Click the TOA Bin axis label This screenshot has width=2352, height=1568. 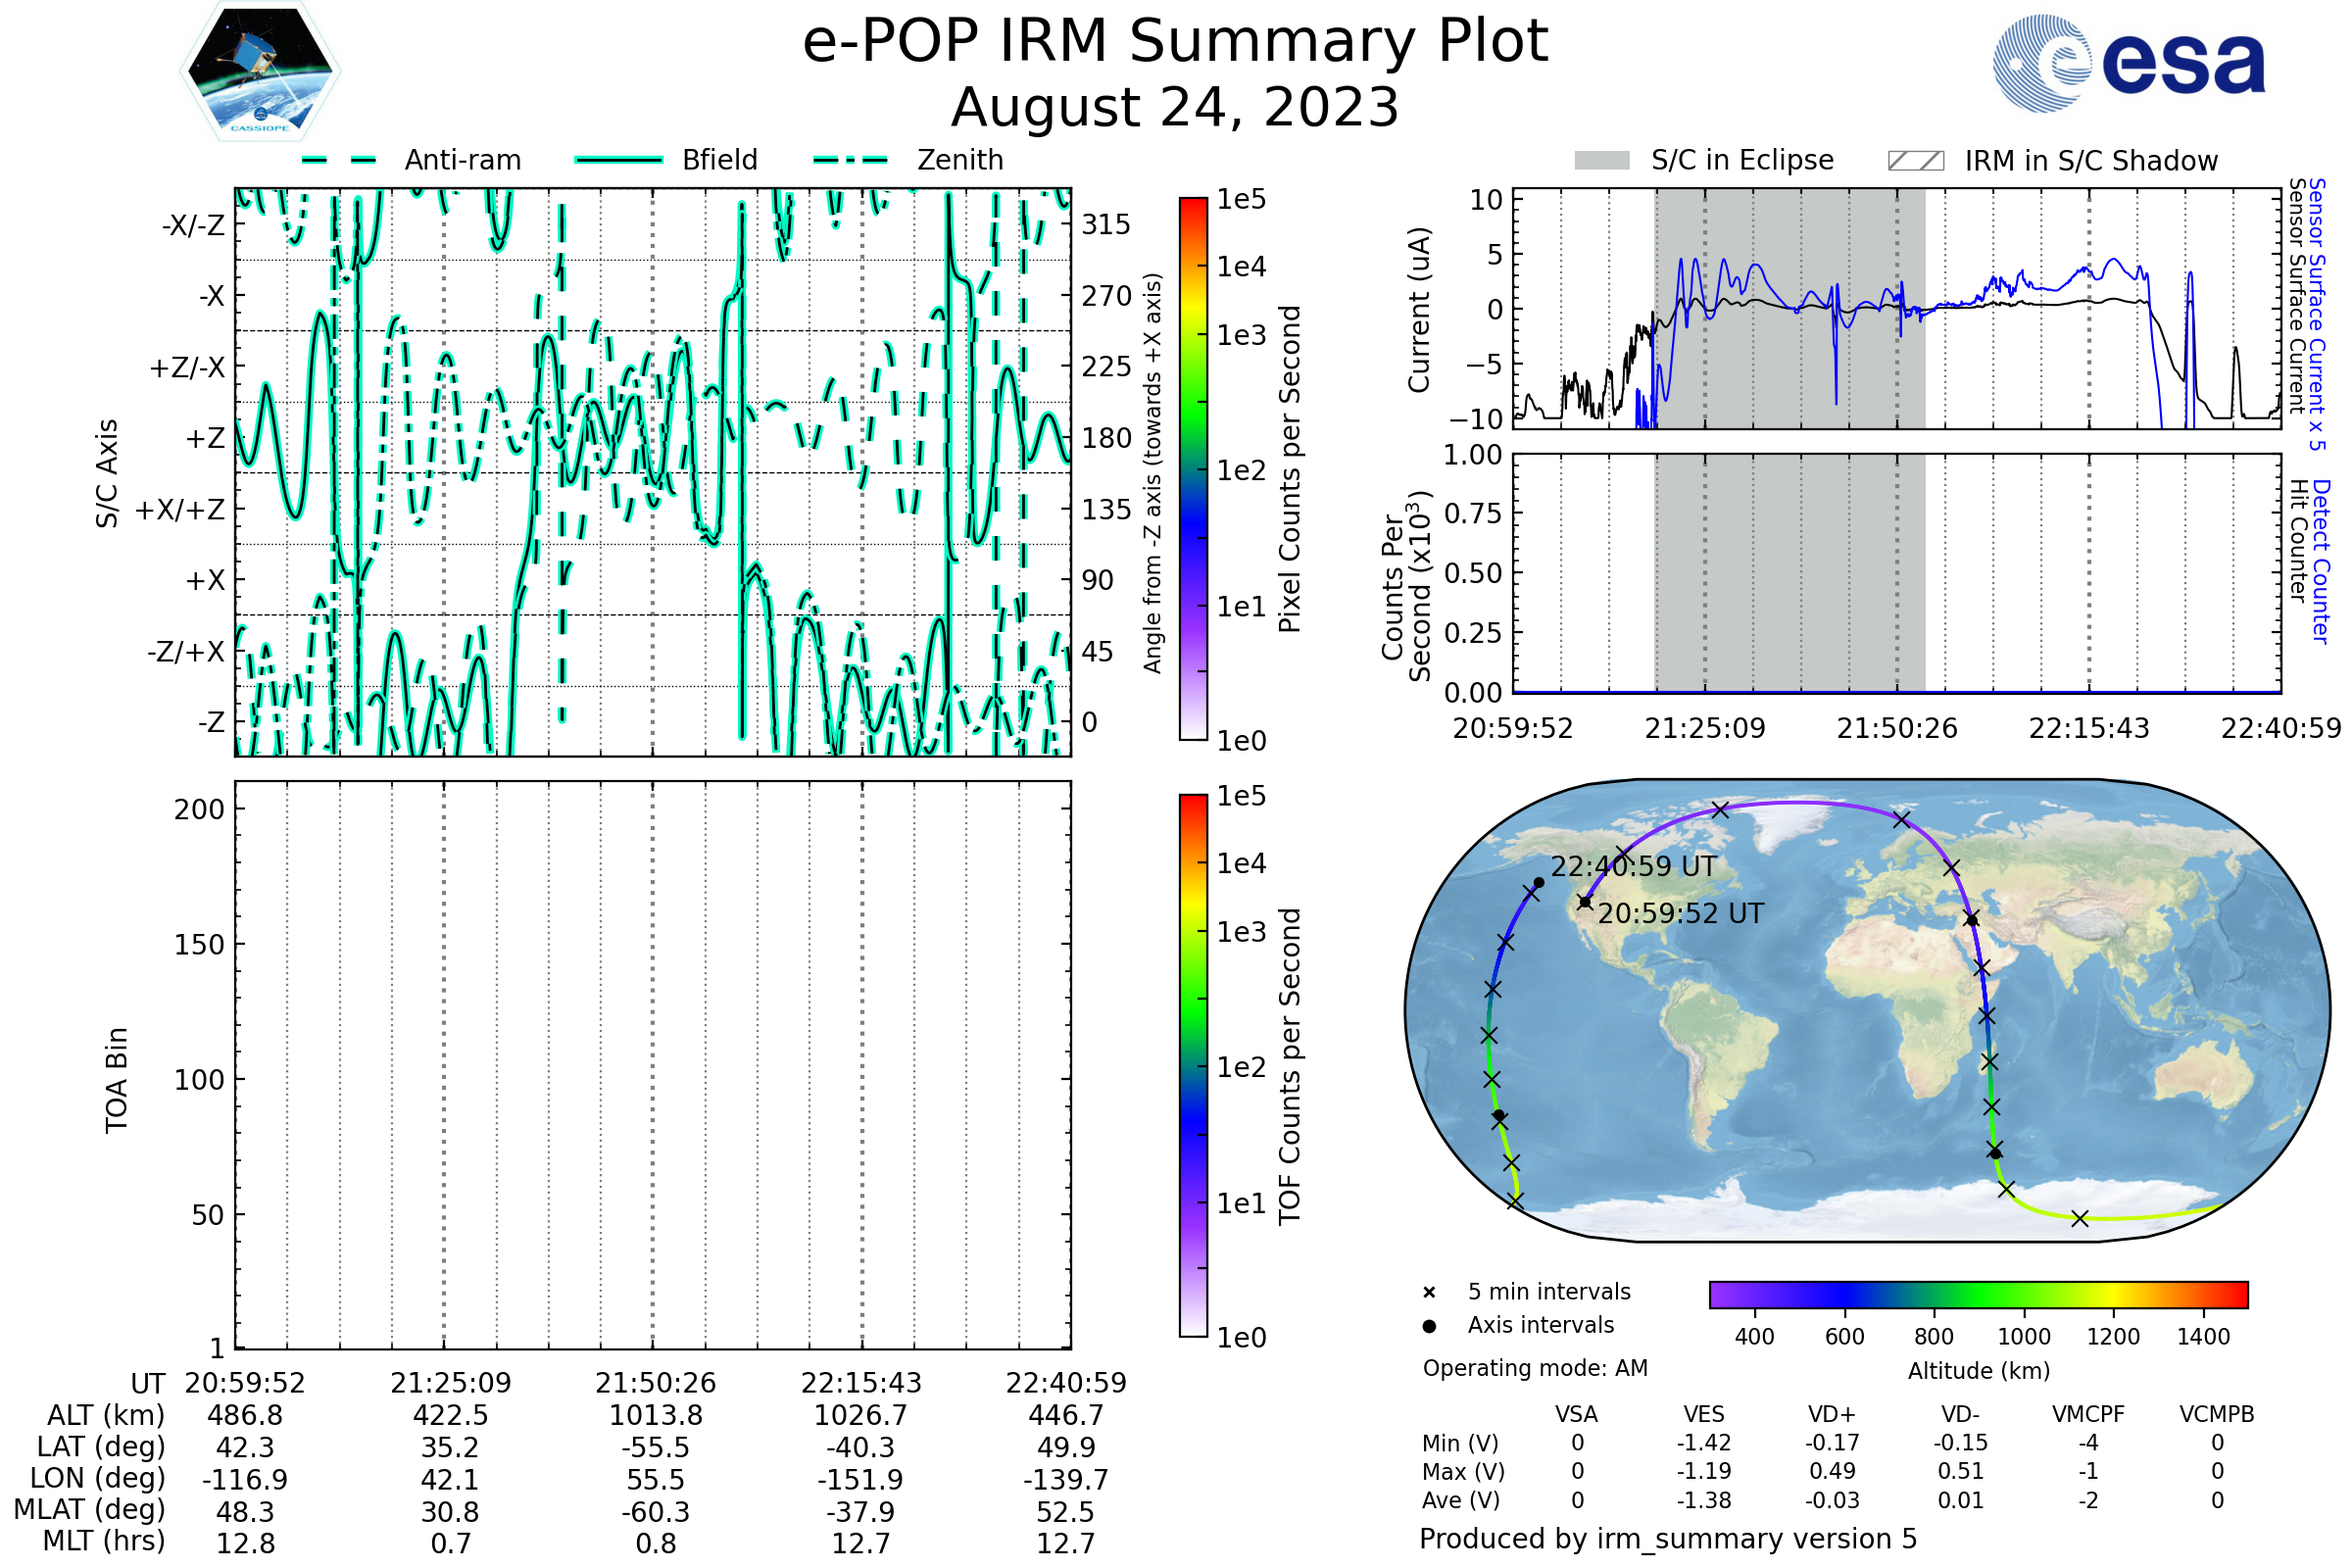pos(117,1080)
